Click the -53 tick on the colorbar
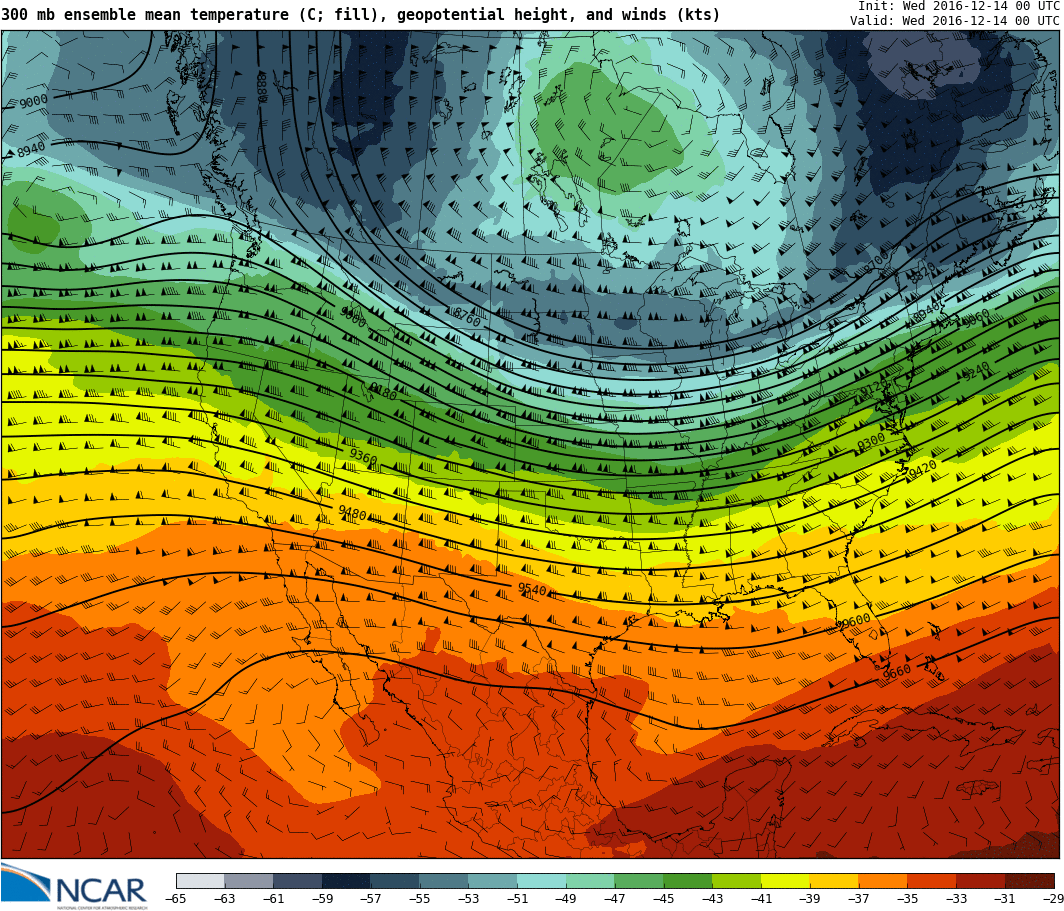This screenshot has width=1064, height=911. 468,899
